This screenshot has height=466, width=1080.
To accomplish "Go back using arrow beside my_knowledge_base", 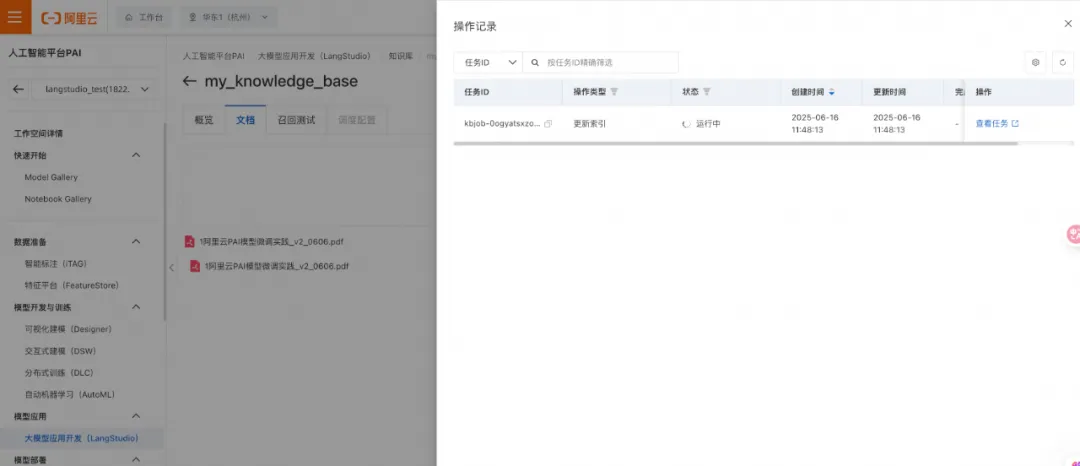I will pos(189,81).
